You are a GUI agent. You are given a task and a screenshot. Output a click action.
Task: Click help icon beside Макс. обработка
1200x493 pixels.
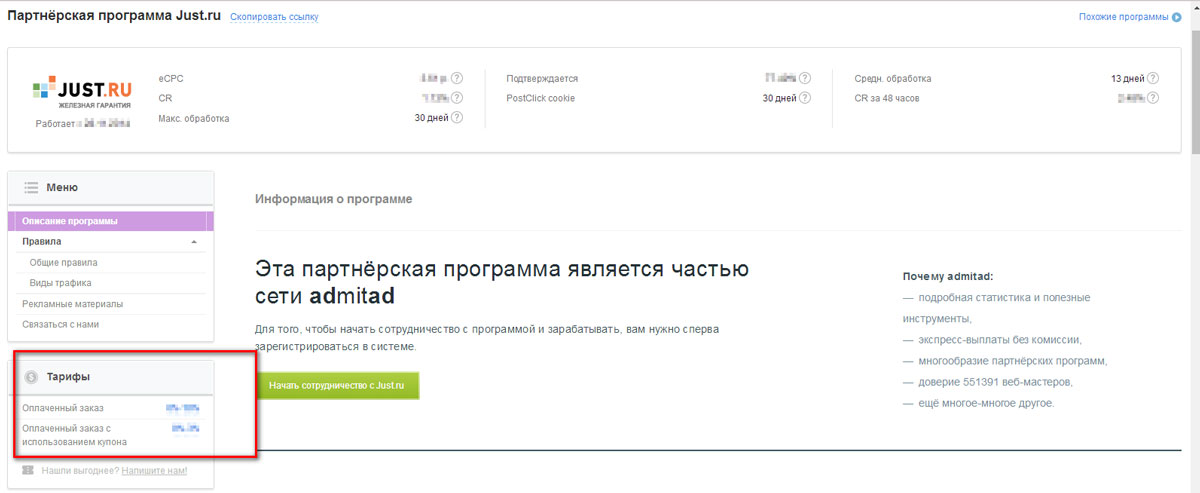pyautogui.click(x=457, y=118)
